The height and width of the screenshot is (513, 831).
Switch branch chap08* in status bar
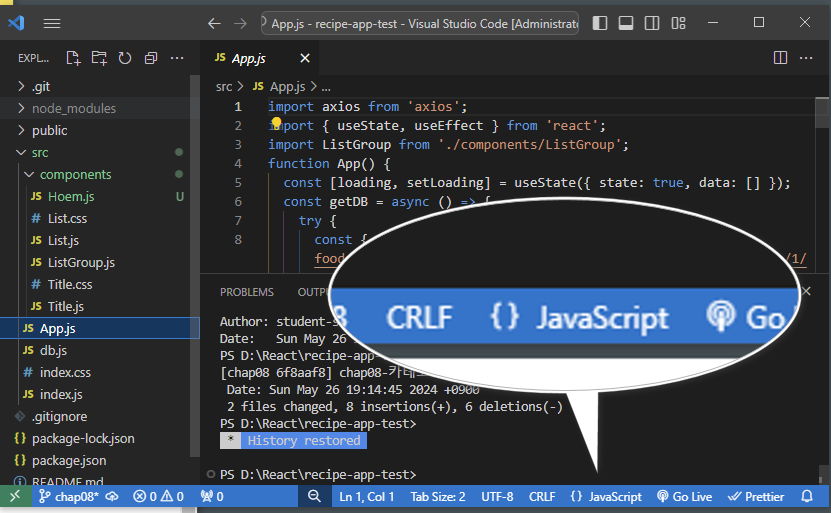click(68, 497)
